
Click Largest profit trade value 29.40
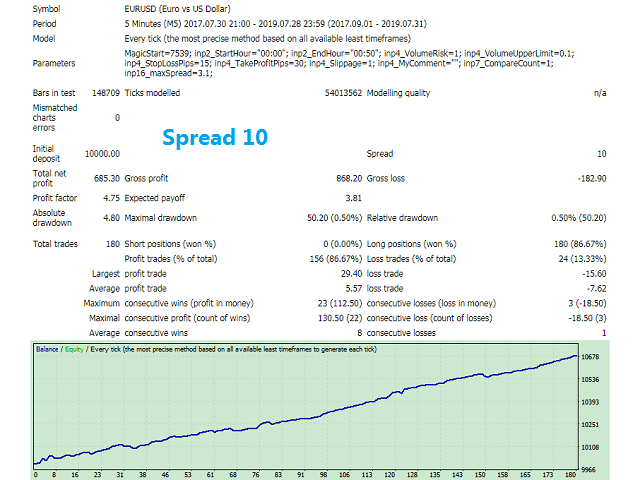pyautogui.click(x=351, y=274)
